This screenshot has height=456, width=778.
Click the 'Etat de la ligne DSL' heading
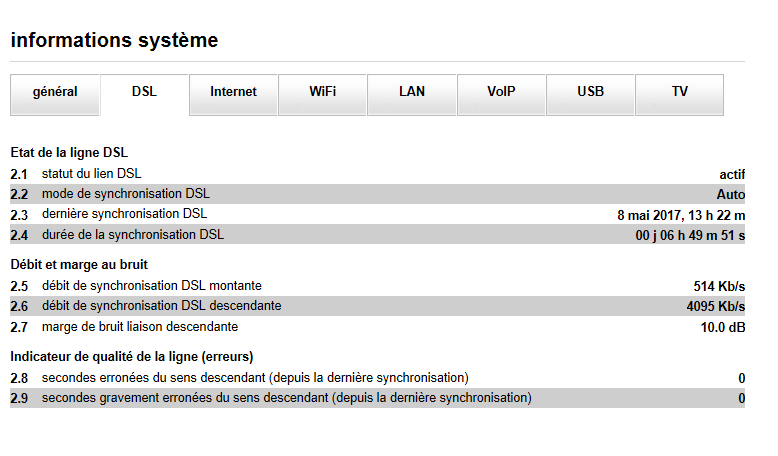[x=69, y=153]
